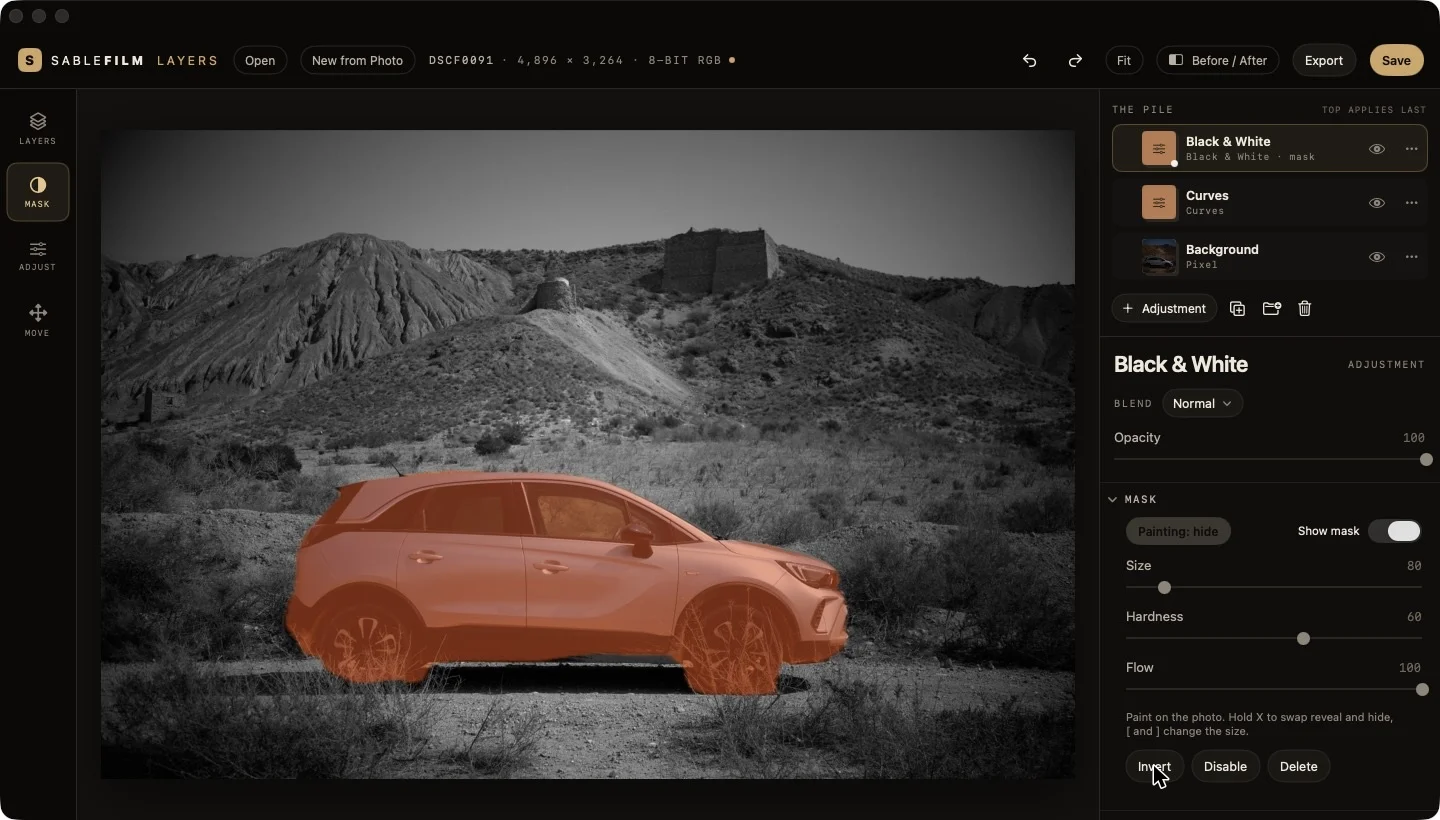Delete the mask
Screen dimensions: 1440x820
(x=1298, y=767)
